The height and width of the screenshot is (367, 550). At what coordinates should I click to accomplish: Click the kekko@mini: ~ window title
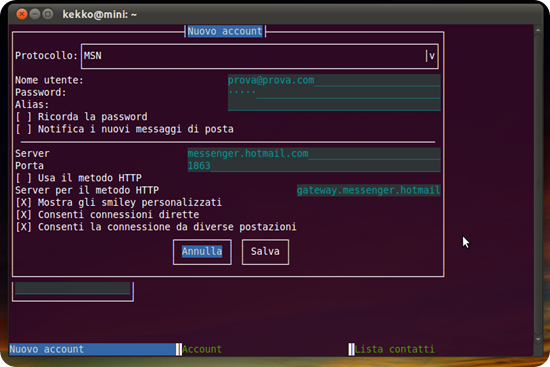(100, 14)
